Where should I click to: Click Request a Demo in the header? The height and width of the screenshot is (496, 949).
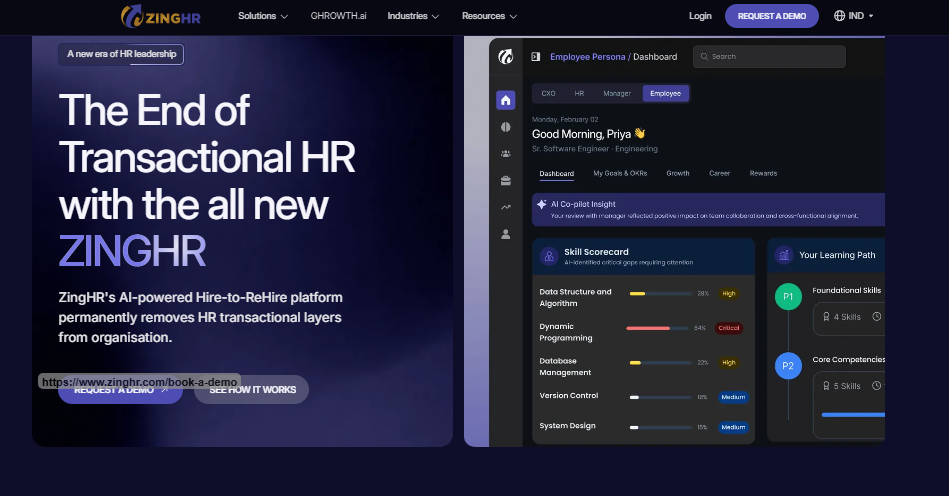(772, 16)
